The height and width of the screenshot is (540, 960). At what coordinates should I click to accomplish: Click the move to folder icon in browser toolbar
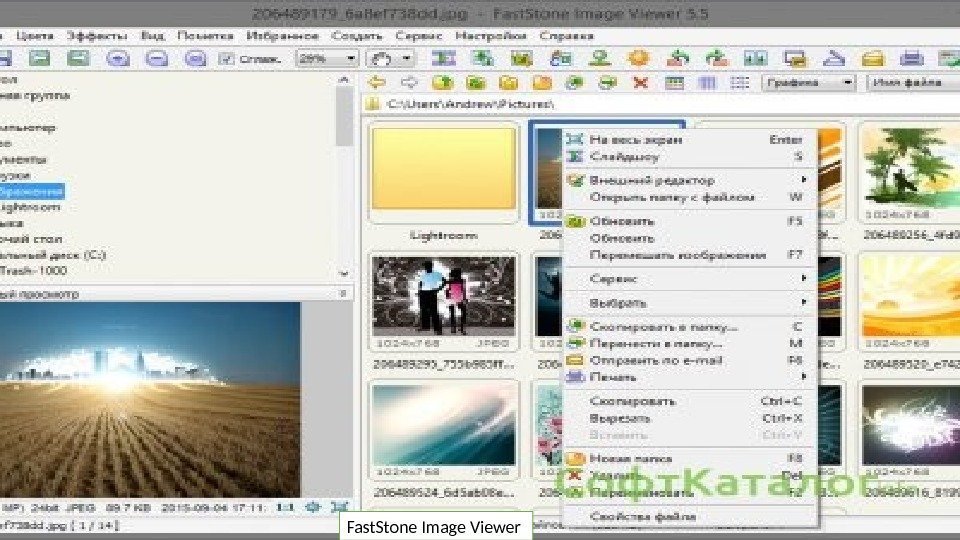point(607,82)
